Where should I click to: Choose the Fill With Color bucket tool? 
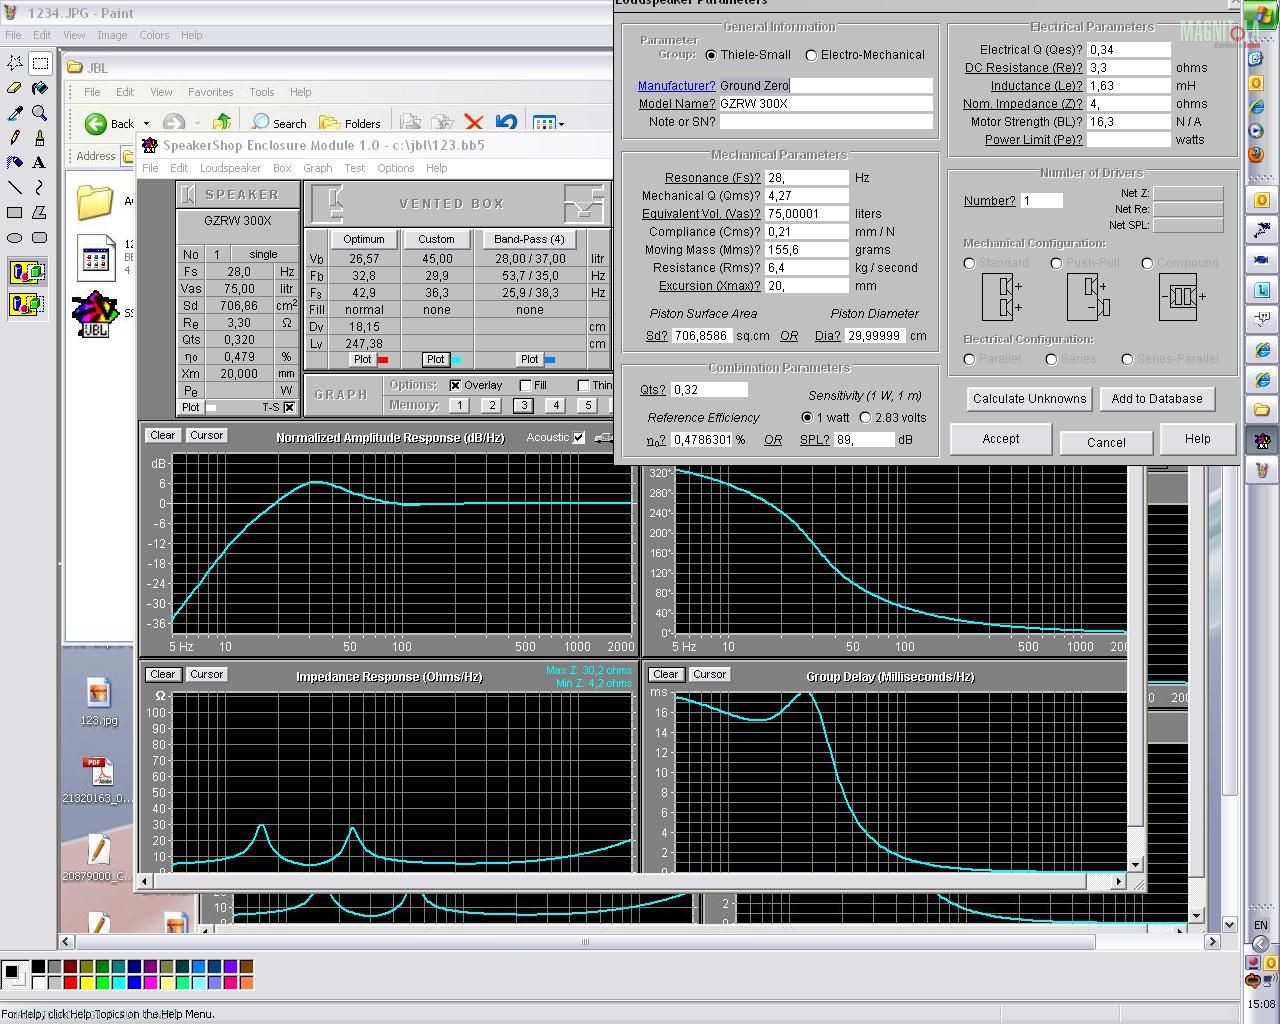40,88
